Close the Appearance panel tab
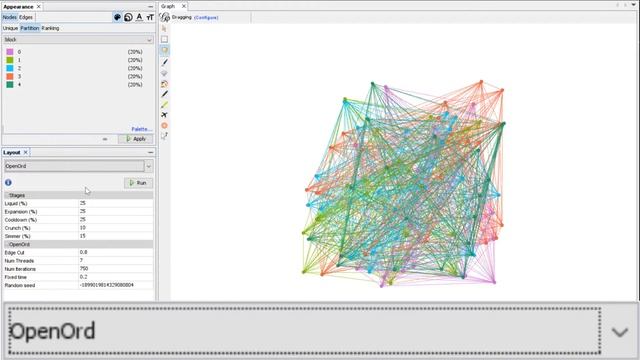Image resolution: width=640 pixels, height=360 pixels. [x=39, y=7]
